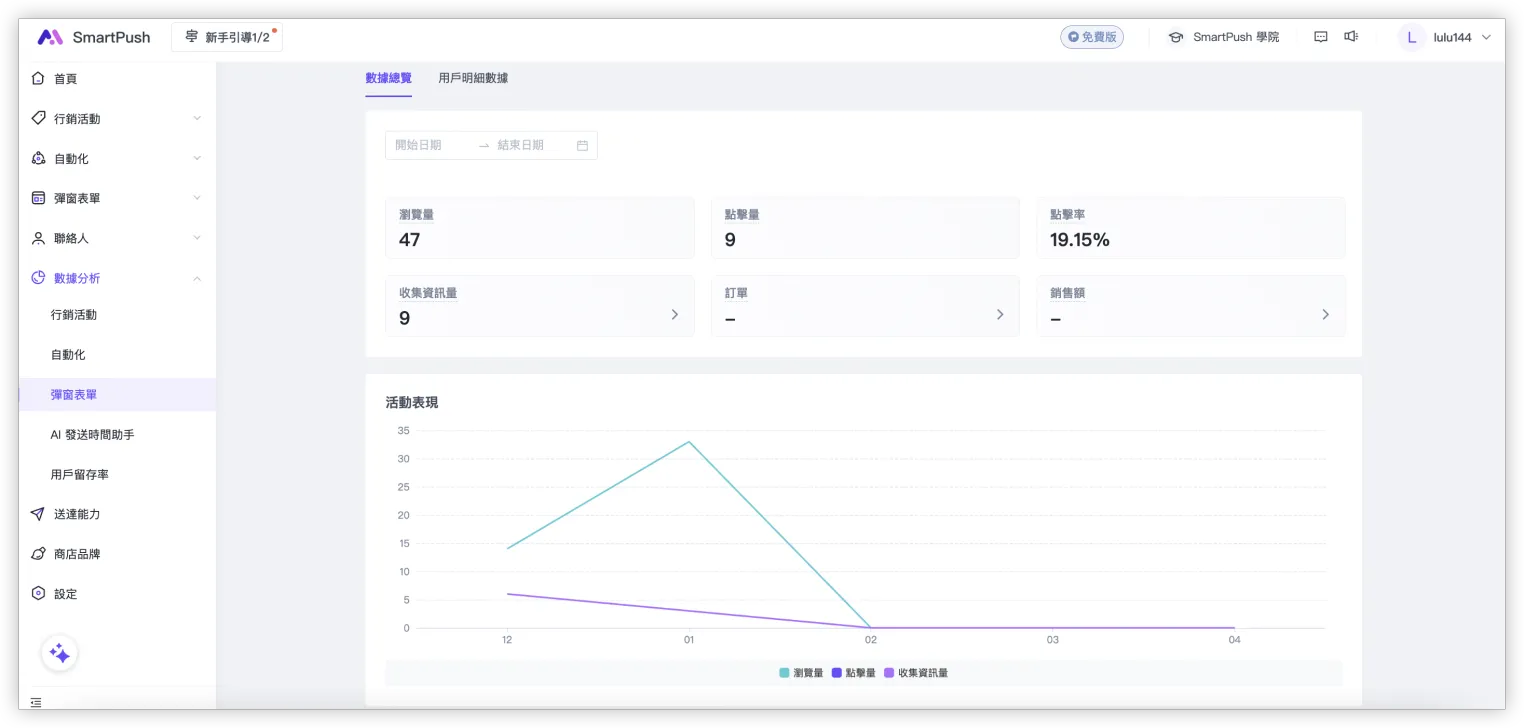Click the 開始日期 input field

430,146
